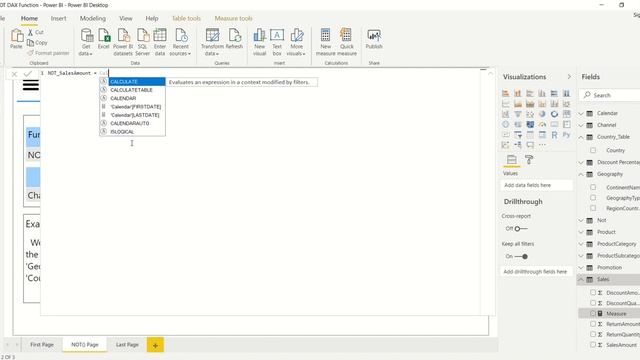The height and width of the screenshot is (360, 640).
Task: Collapse the Geography table
Action: (581, 174)
